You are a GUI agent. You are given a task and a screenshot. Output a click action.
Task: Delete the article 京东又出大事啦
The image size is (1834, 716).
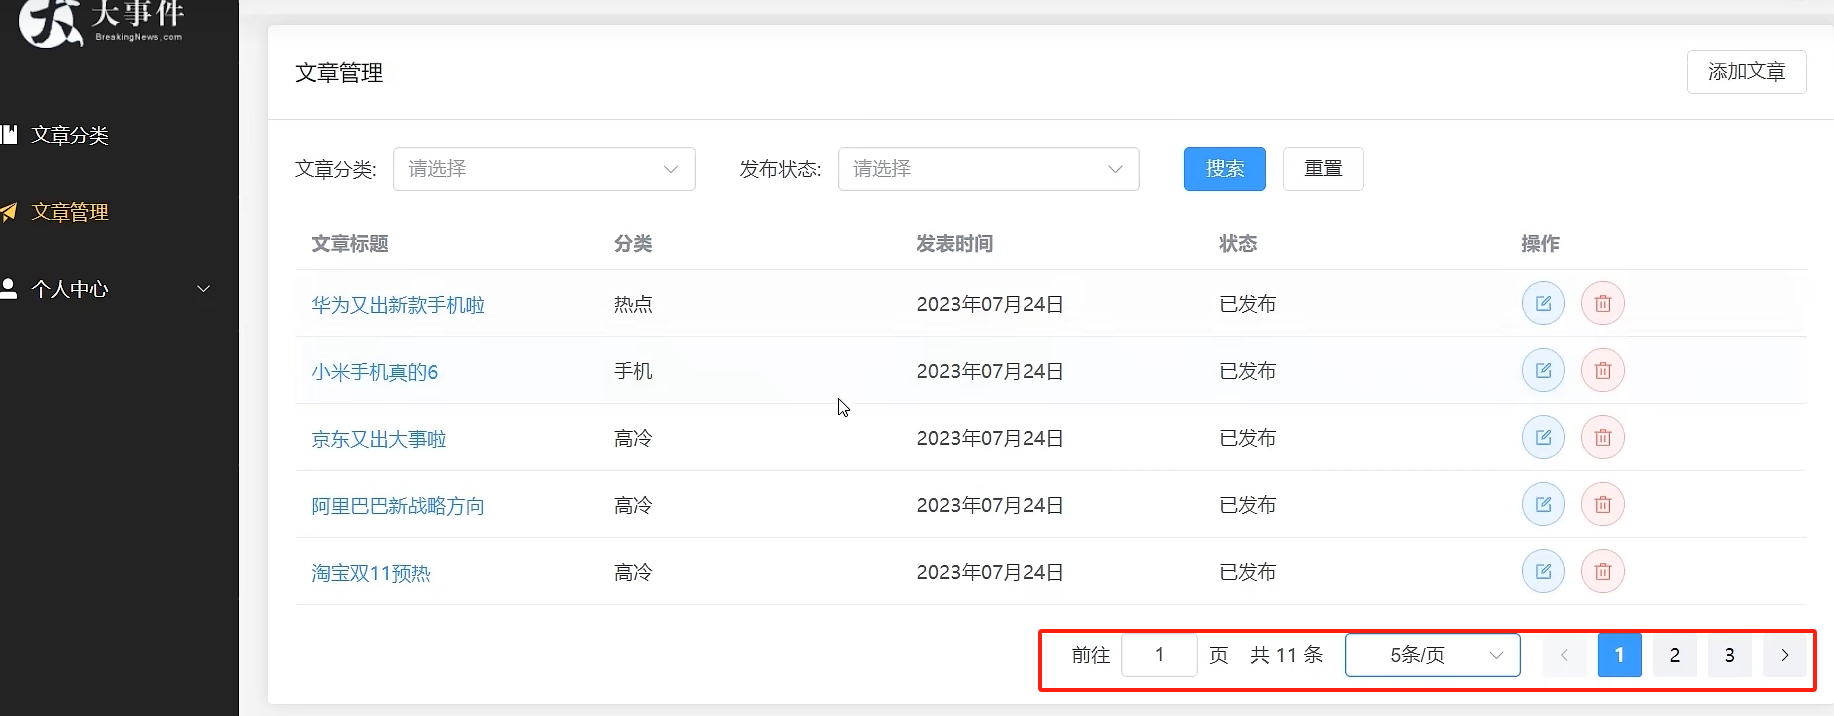click(1603, 437)
